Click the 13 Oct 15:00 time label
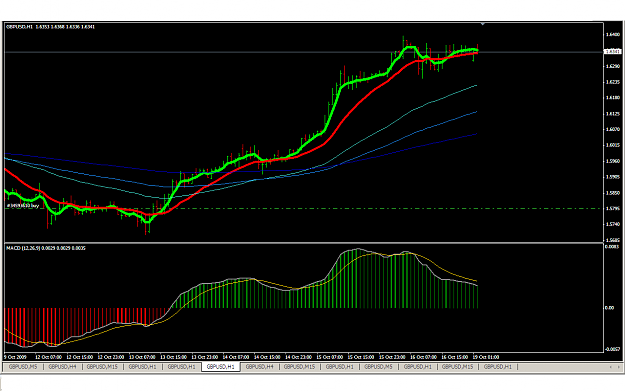The height and width of the screenshot is (391, 625). pos(173,357)
